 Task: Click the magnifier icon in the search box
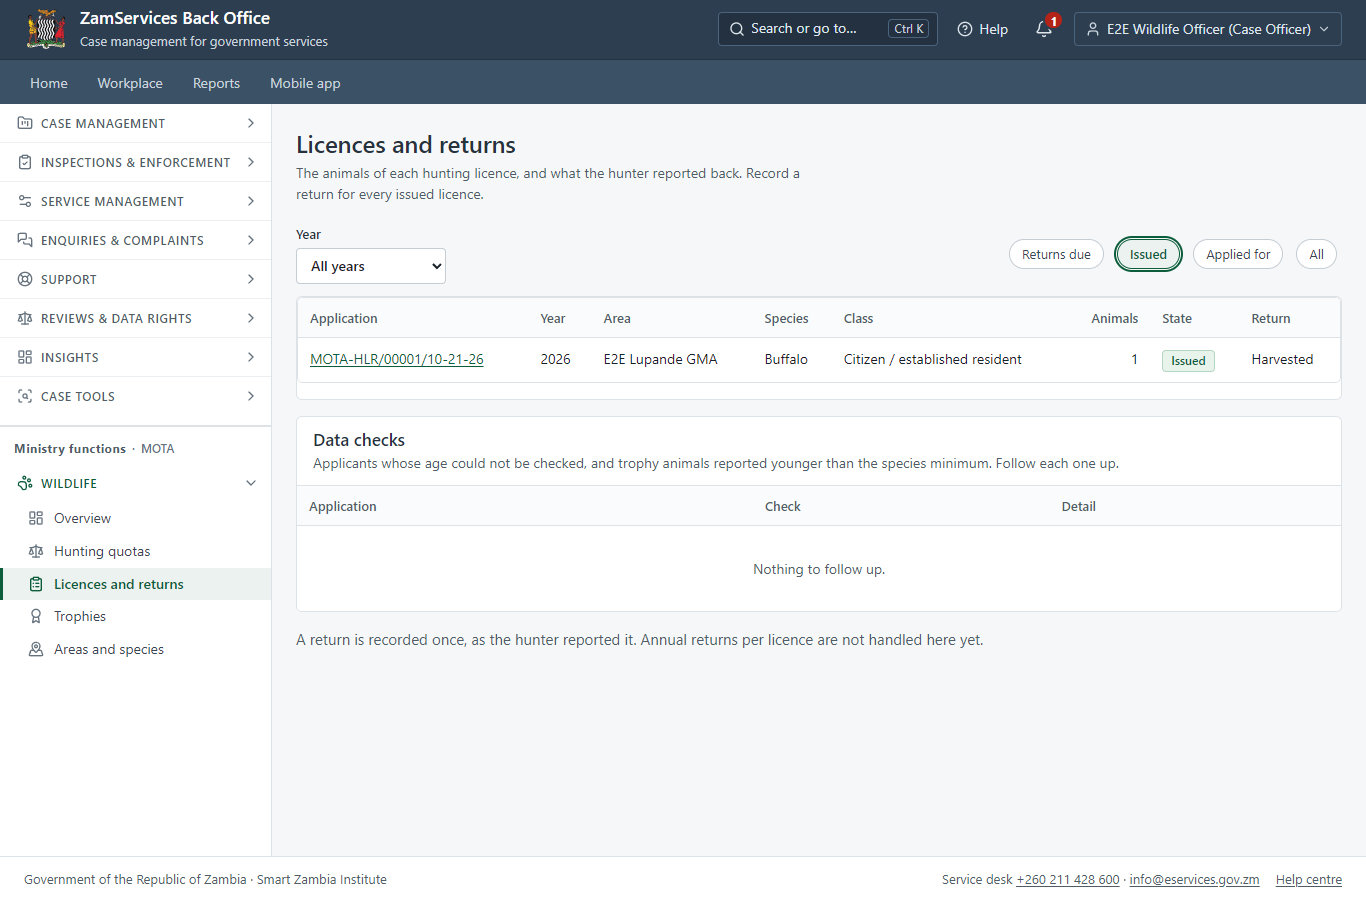(x=737, y=29)
